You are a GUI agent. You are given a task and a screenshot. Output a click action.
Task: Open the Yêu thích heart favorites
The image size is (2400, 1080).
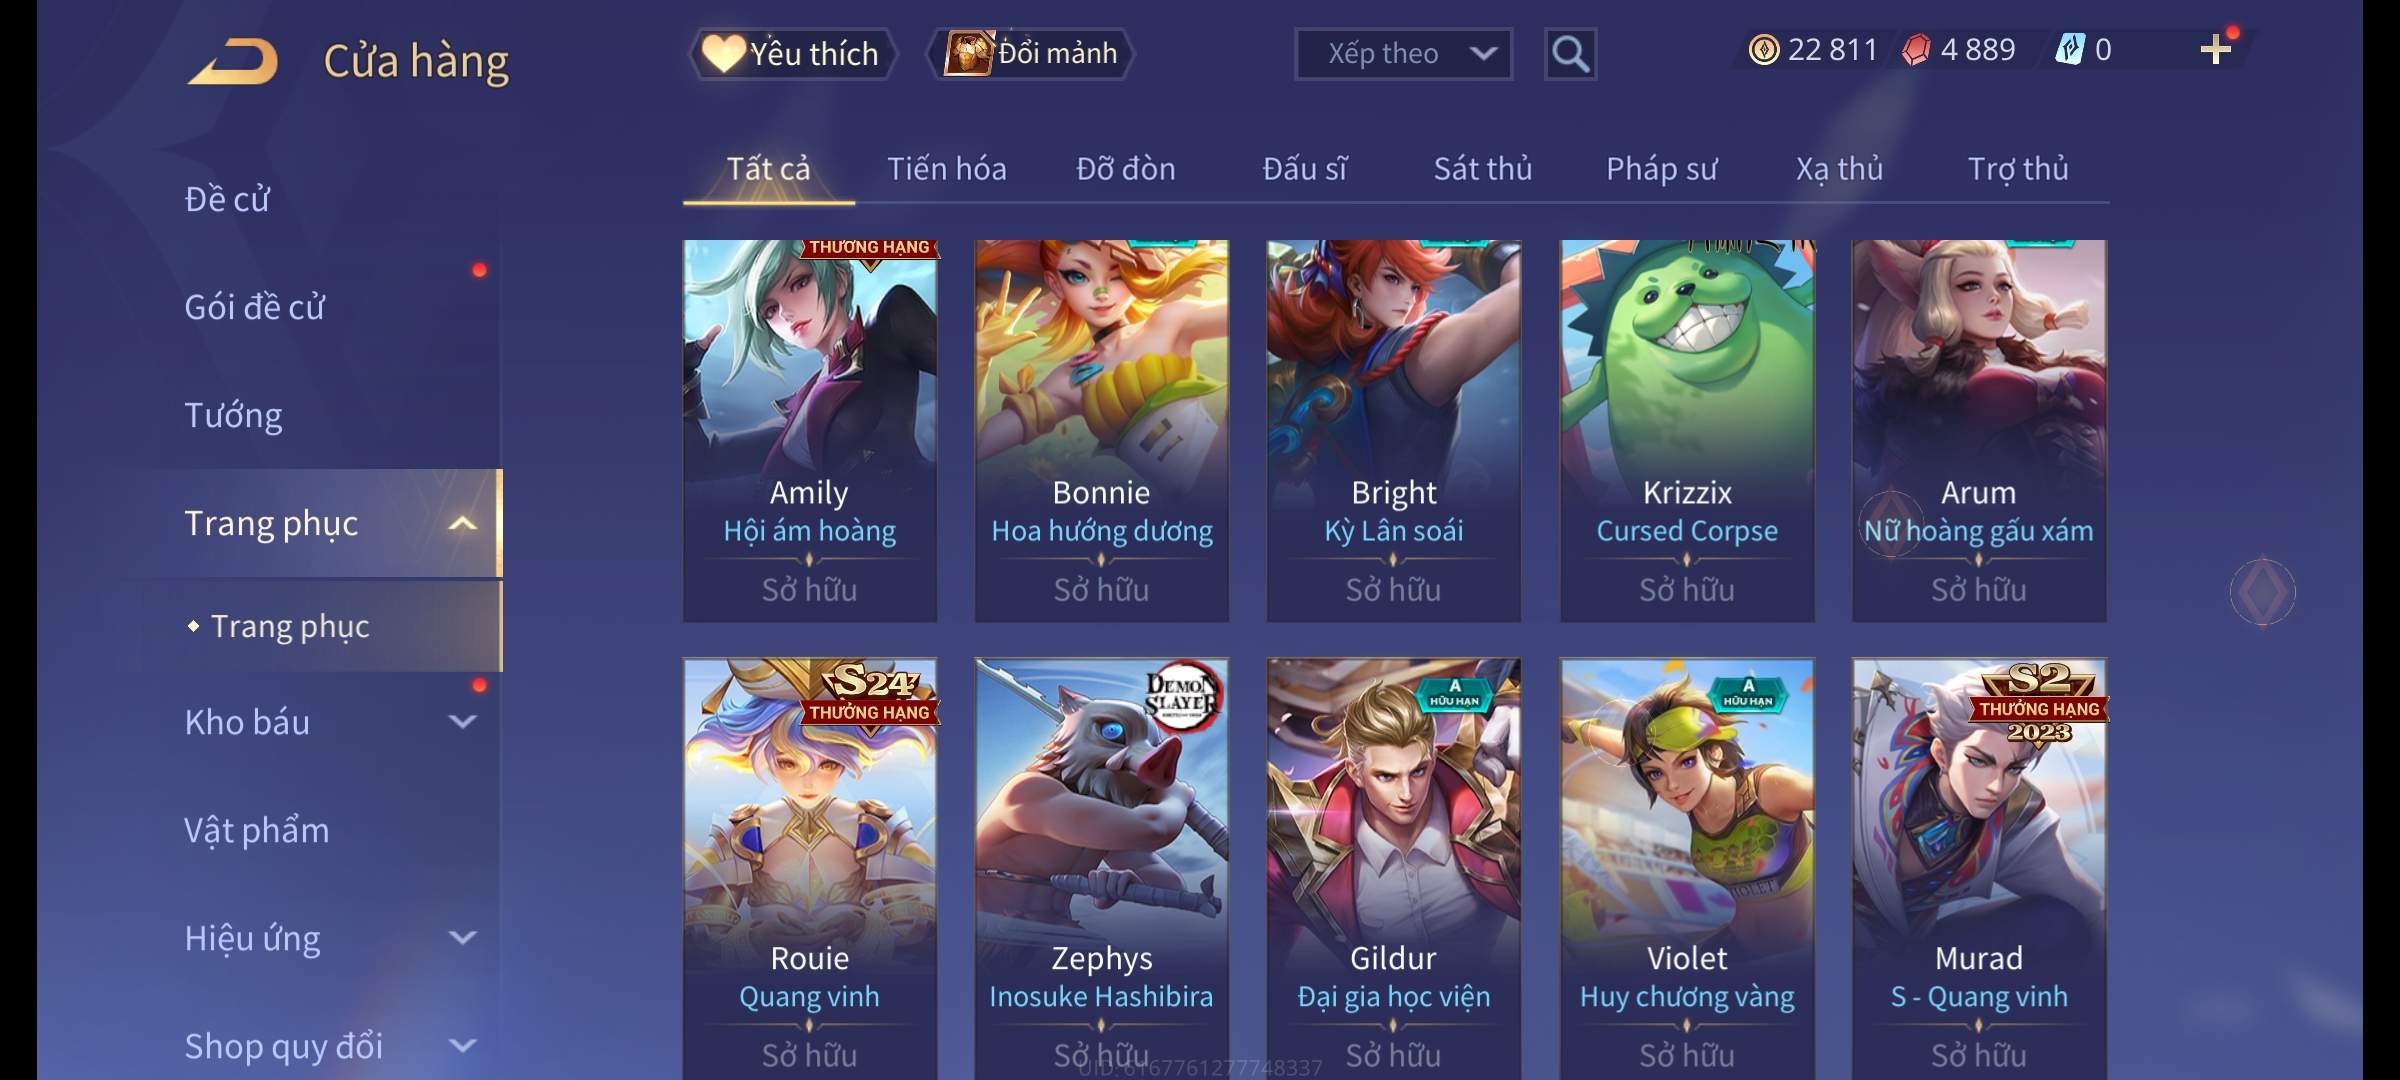click(791, 53)
